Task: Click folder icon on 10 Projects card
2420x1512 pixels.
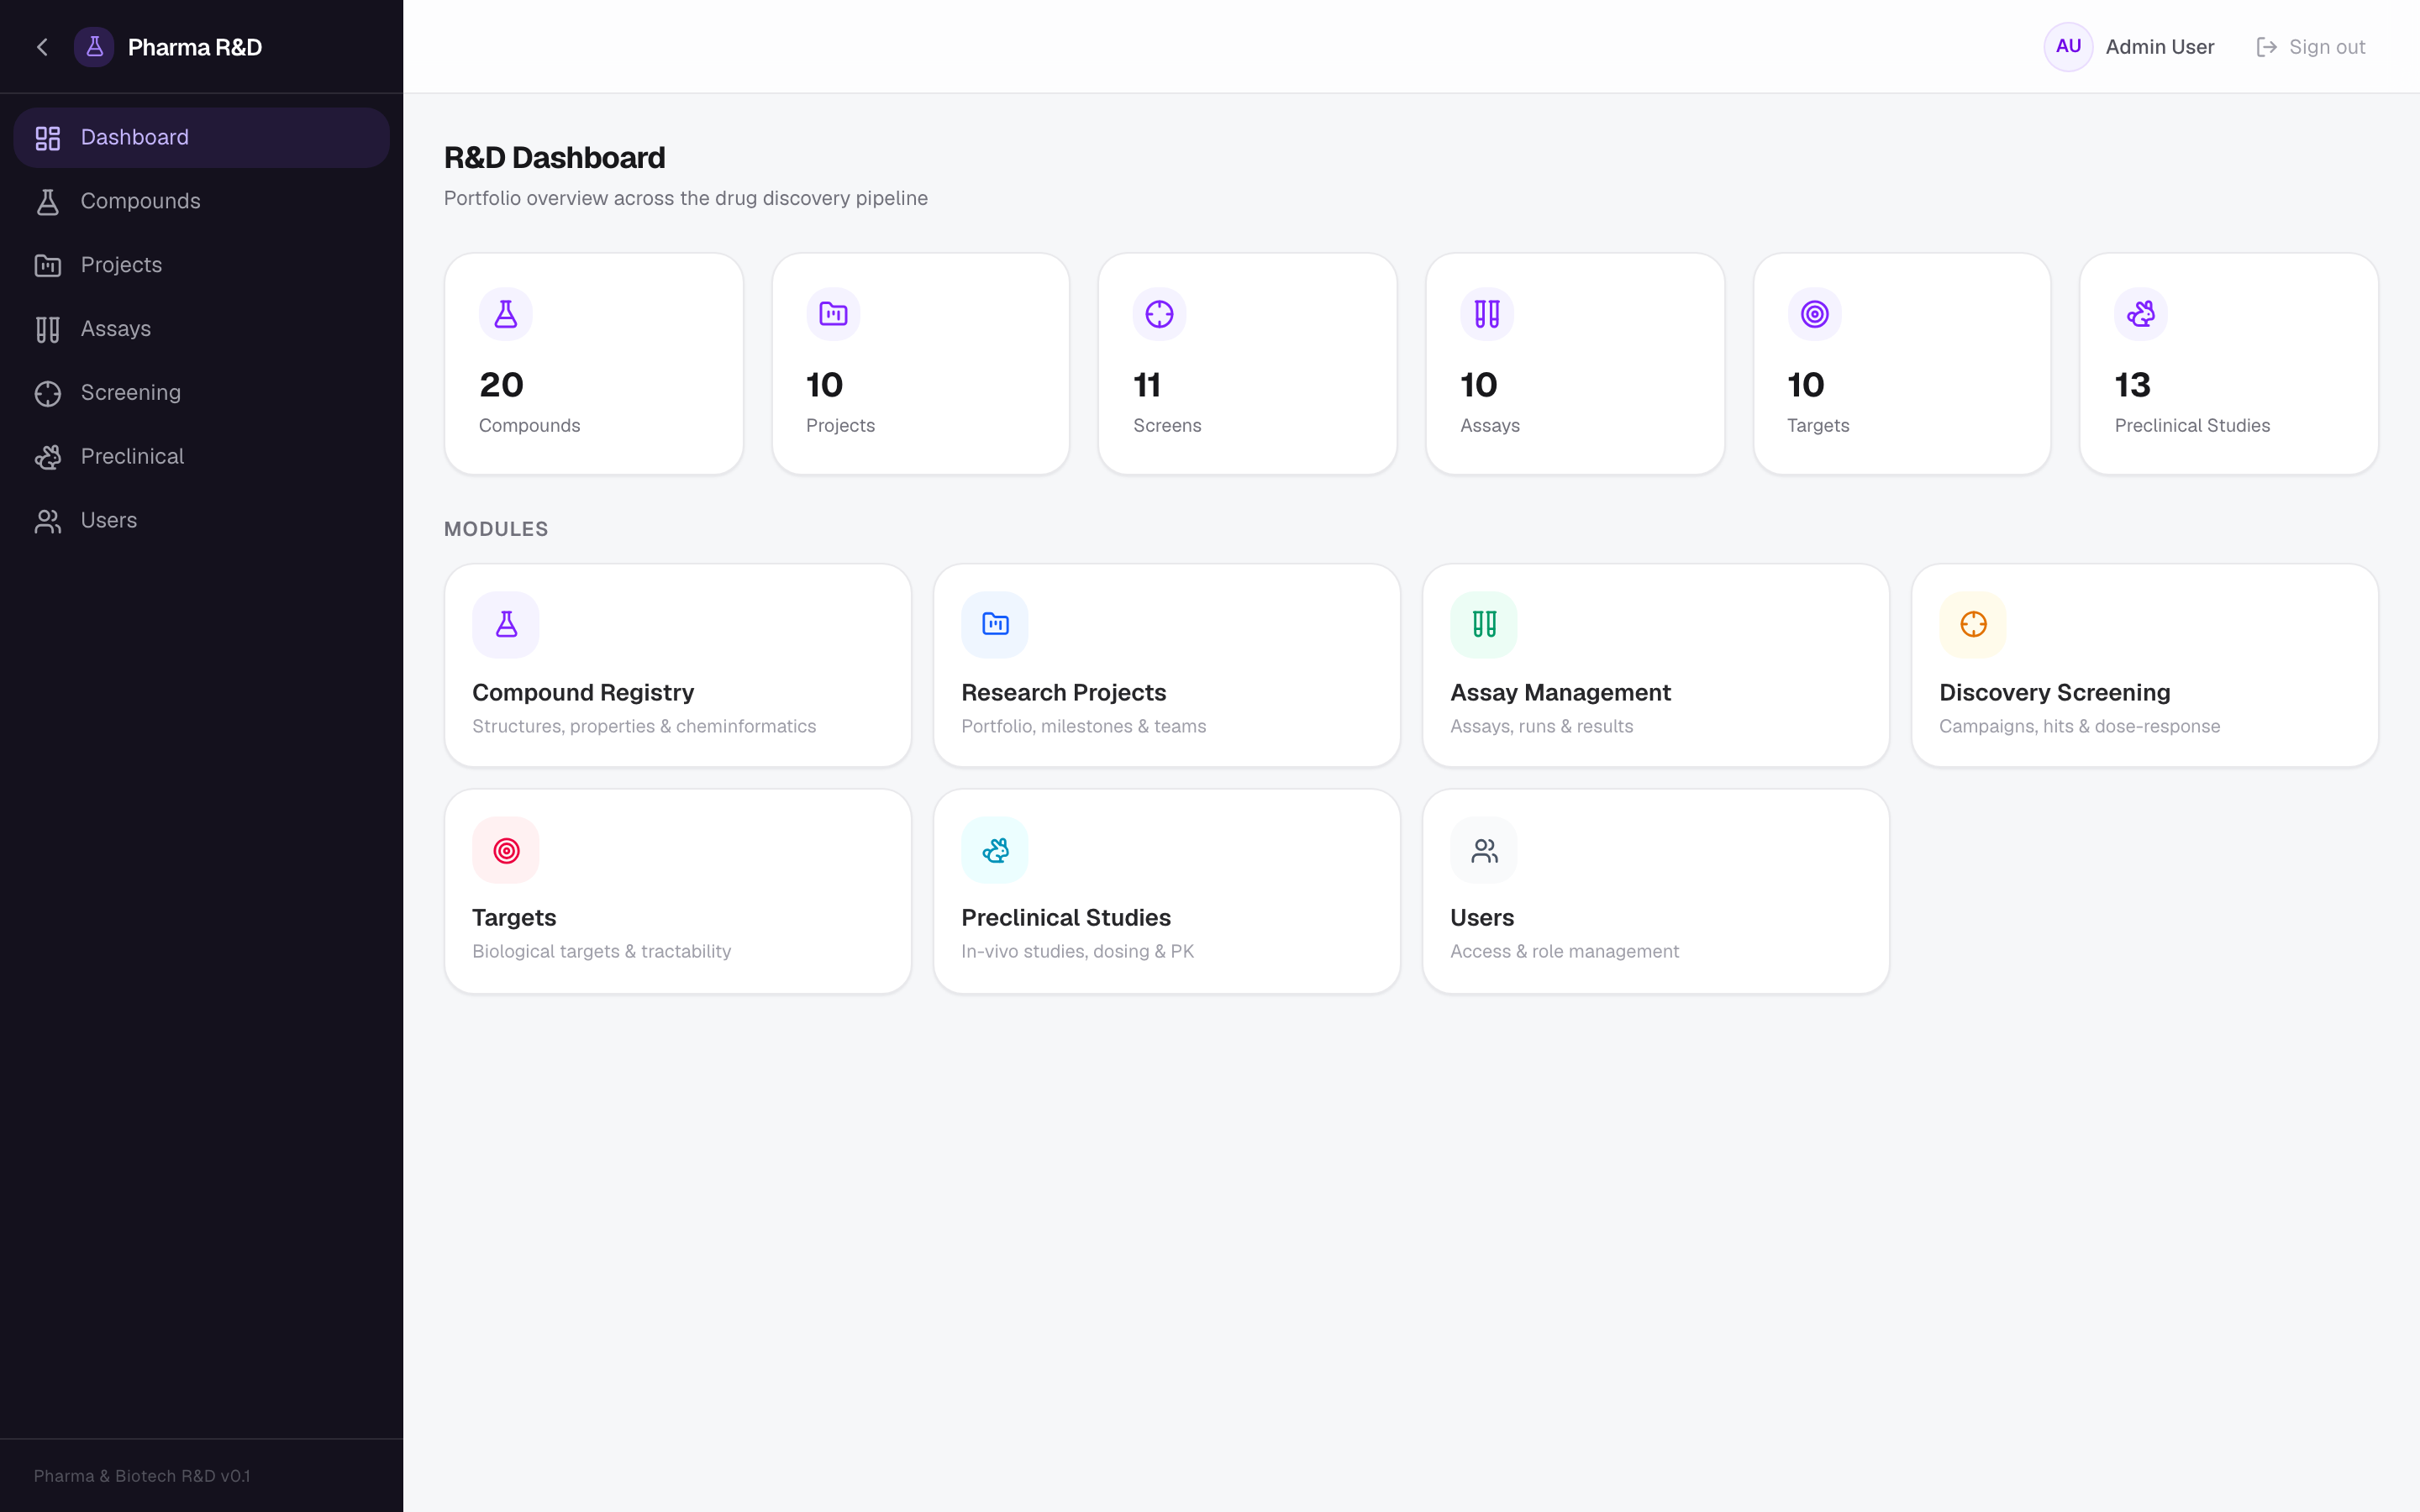Action: click(833, 314)
